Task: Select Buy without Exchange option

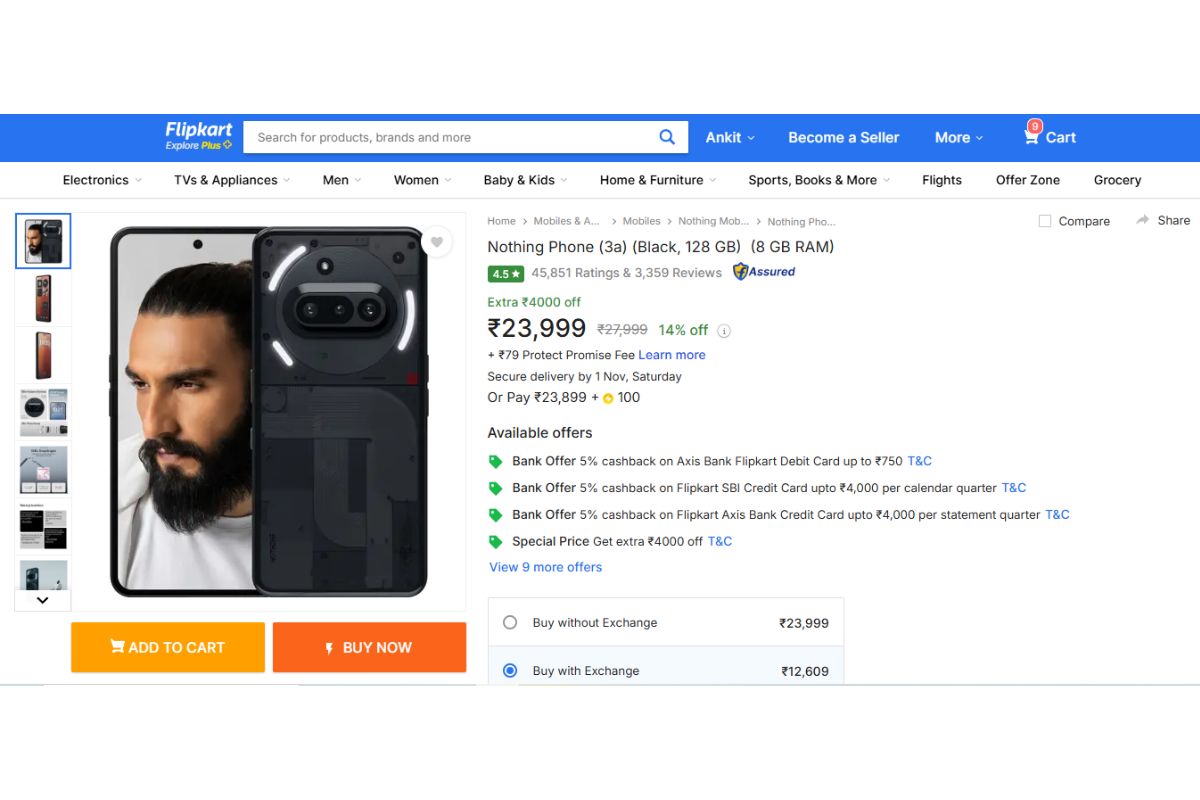Action: [x=510, y=622]
